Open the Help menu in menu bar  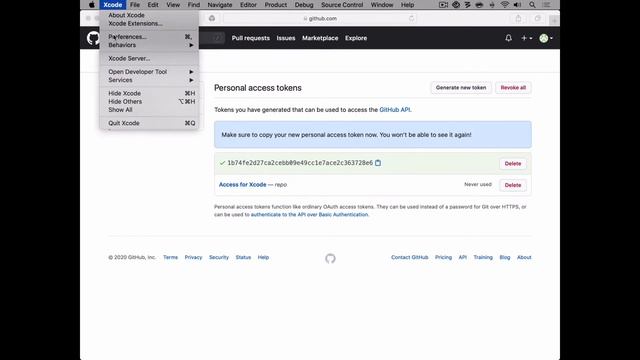(407, 5)
